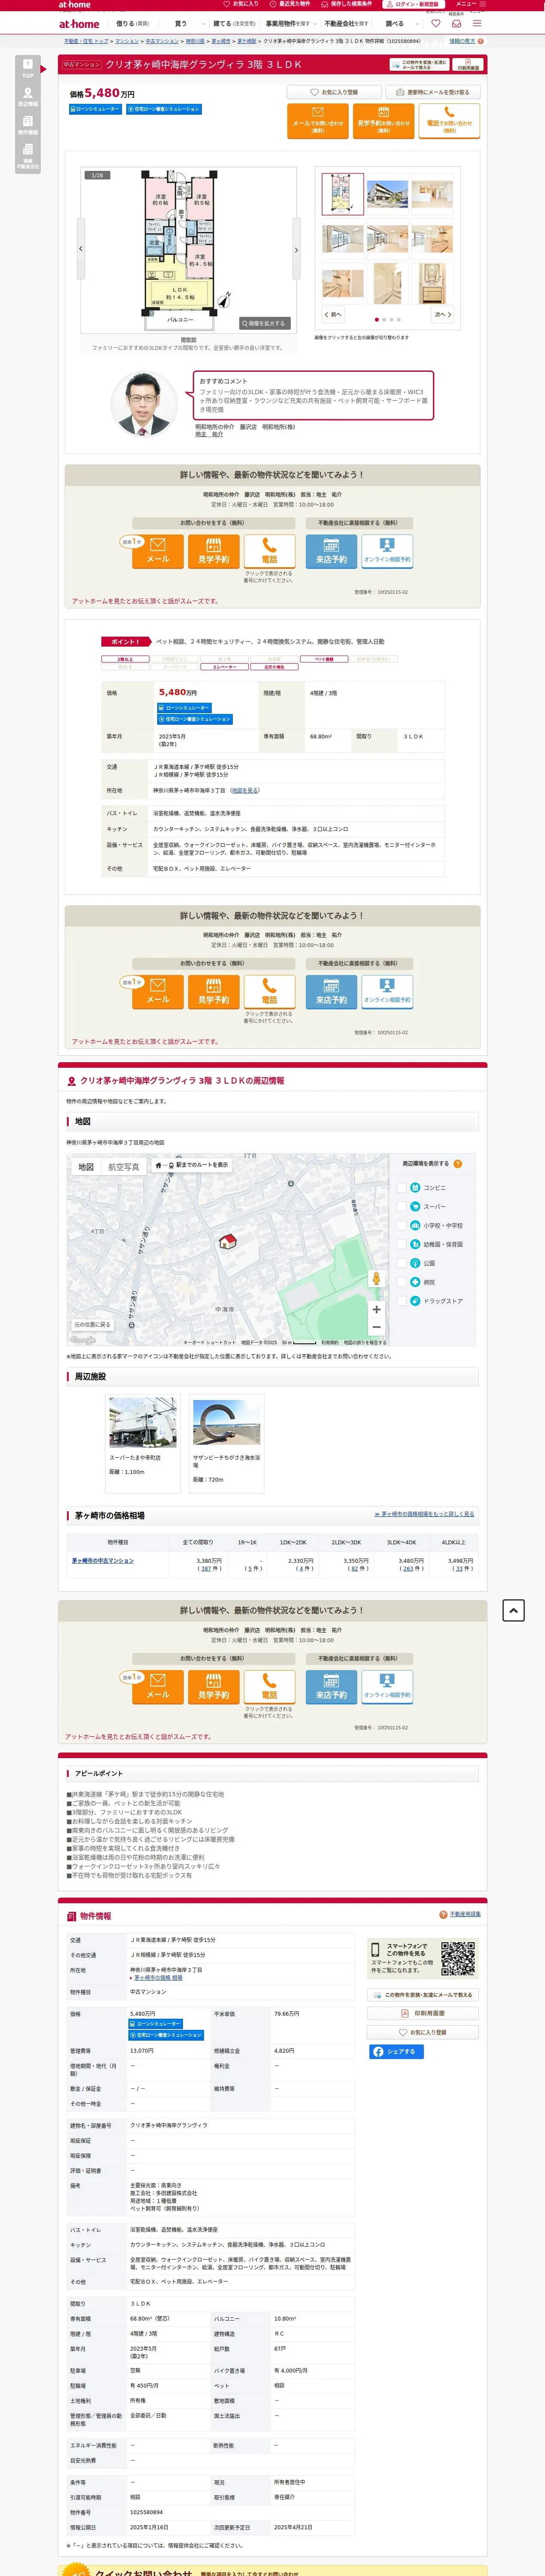The height and width of the screenshot is (2576, 545).
Task: Click the at home logo in header
Action: (x=79, y=24)
